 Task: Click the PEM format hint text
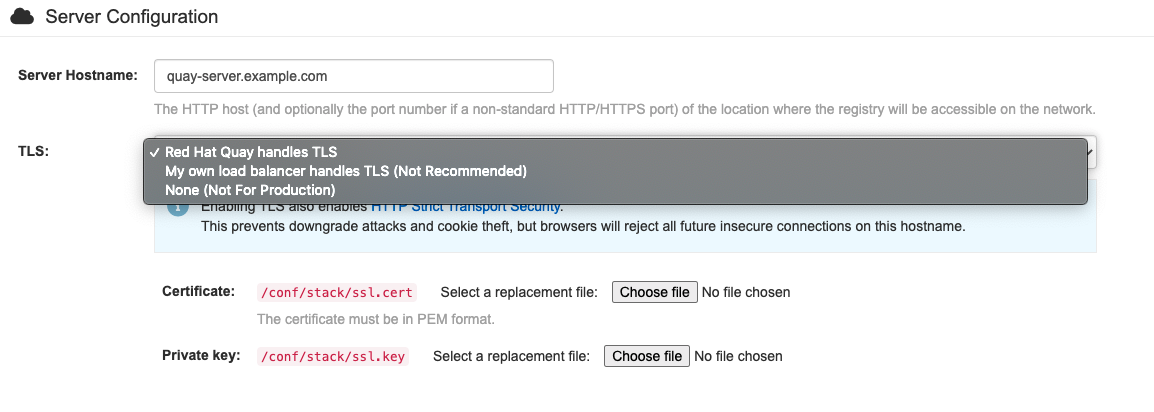pyautogui.click(x=376, y=320)
